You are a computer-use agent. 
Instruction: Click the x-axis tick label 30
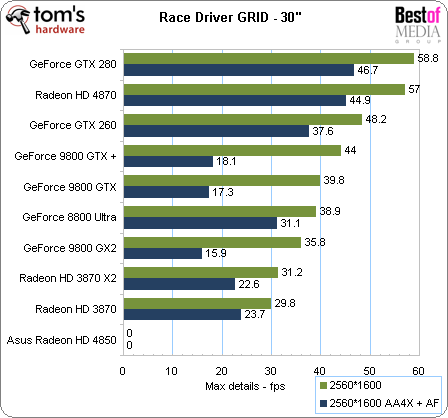click(x=271, y=371)
